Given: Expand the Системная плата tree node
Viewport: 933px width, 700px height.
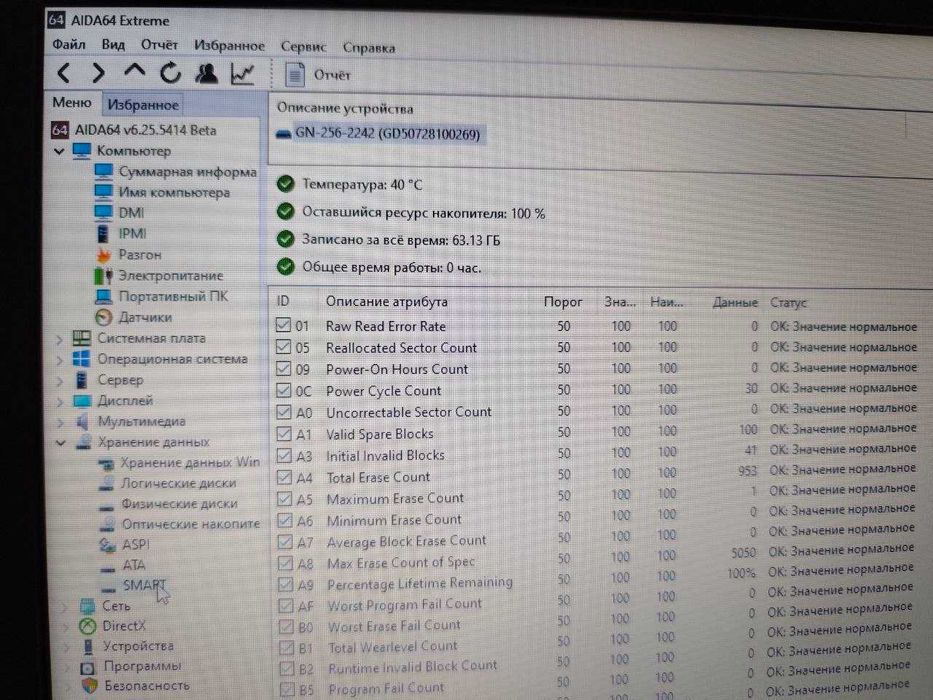Looking at the screenshot, I should [x=59, y=339].
